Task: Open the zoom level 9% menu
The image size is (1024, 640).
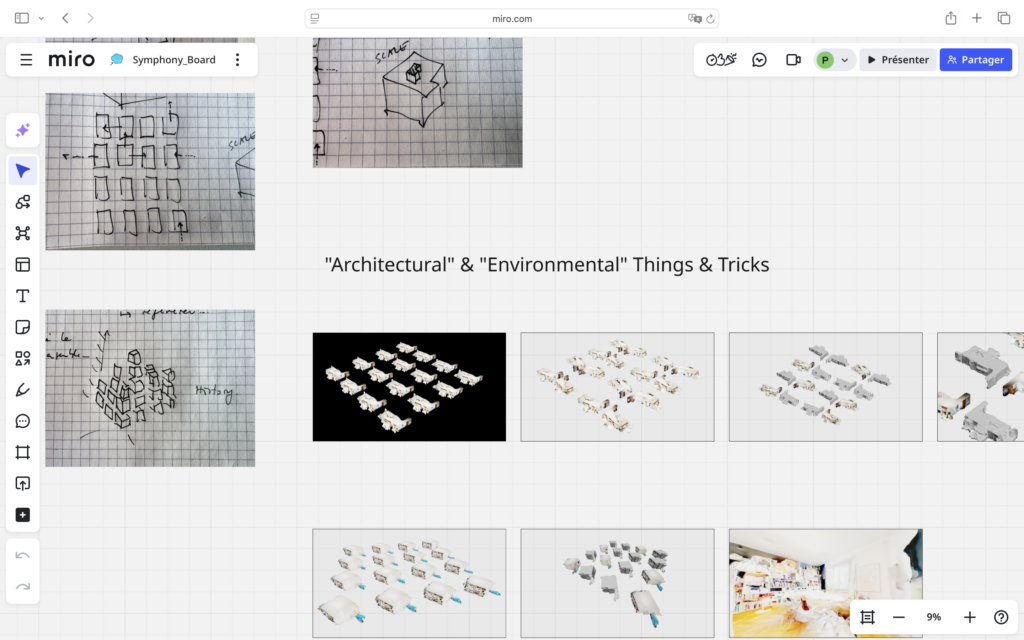Action: point(933,617)
